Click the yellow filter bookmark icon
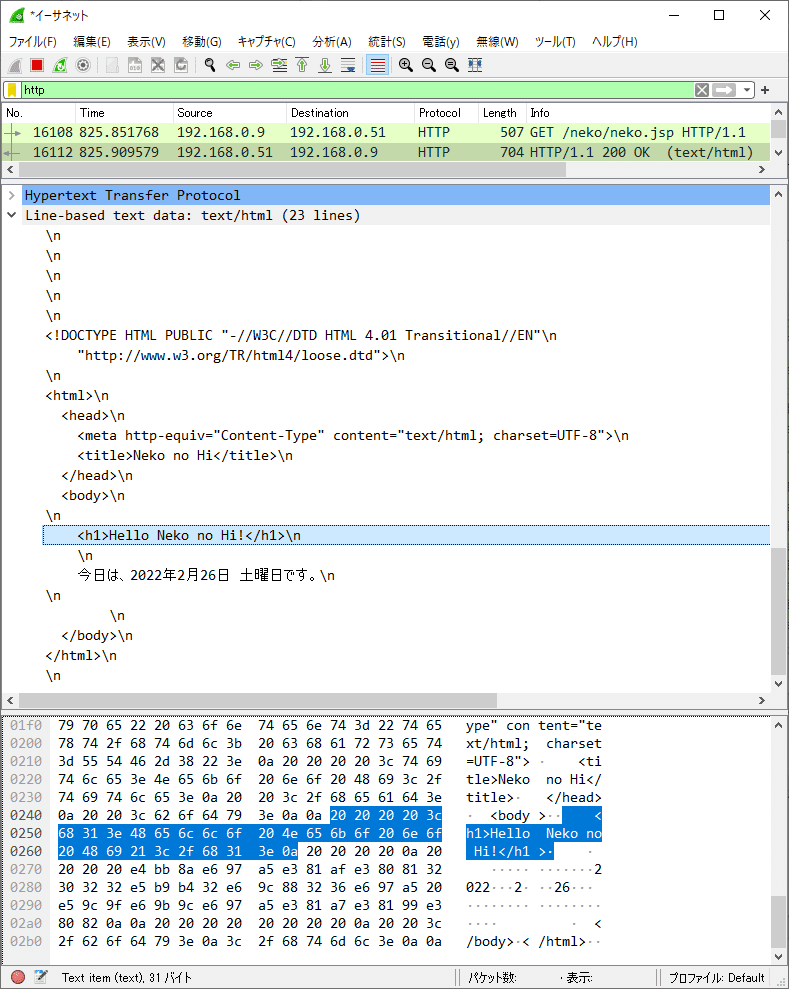 [12, 90]
